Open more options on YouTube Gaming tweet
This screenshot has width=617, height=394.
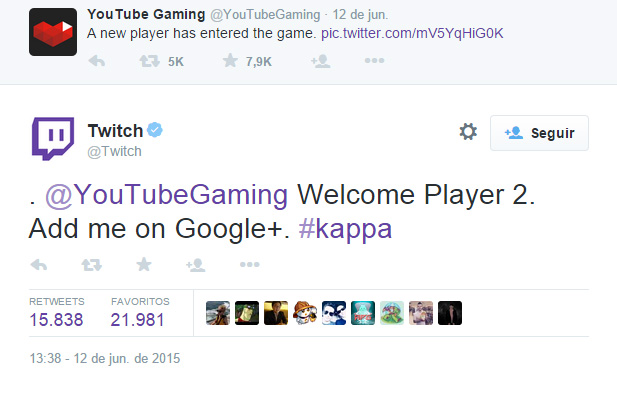[374, 61]
